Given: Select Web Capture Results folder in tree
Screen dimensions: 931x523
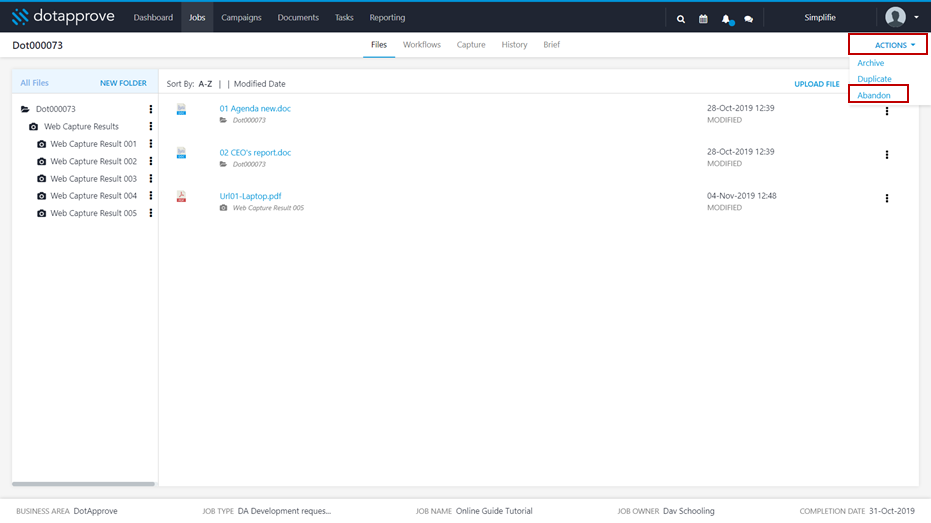Looking at the screenshot, I should point(81,126).
